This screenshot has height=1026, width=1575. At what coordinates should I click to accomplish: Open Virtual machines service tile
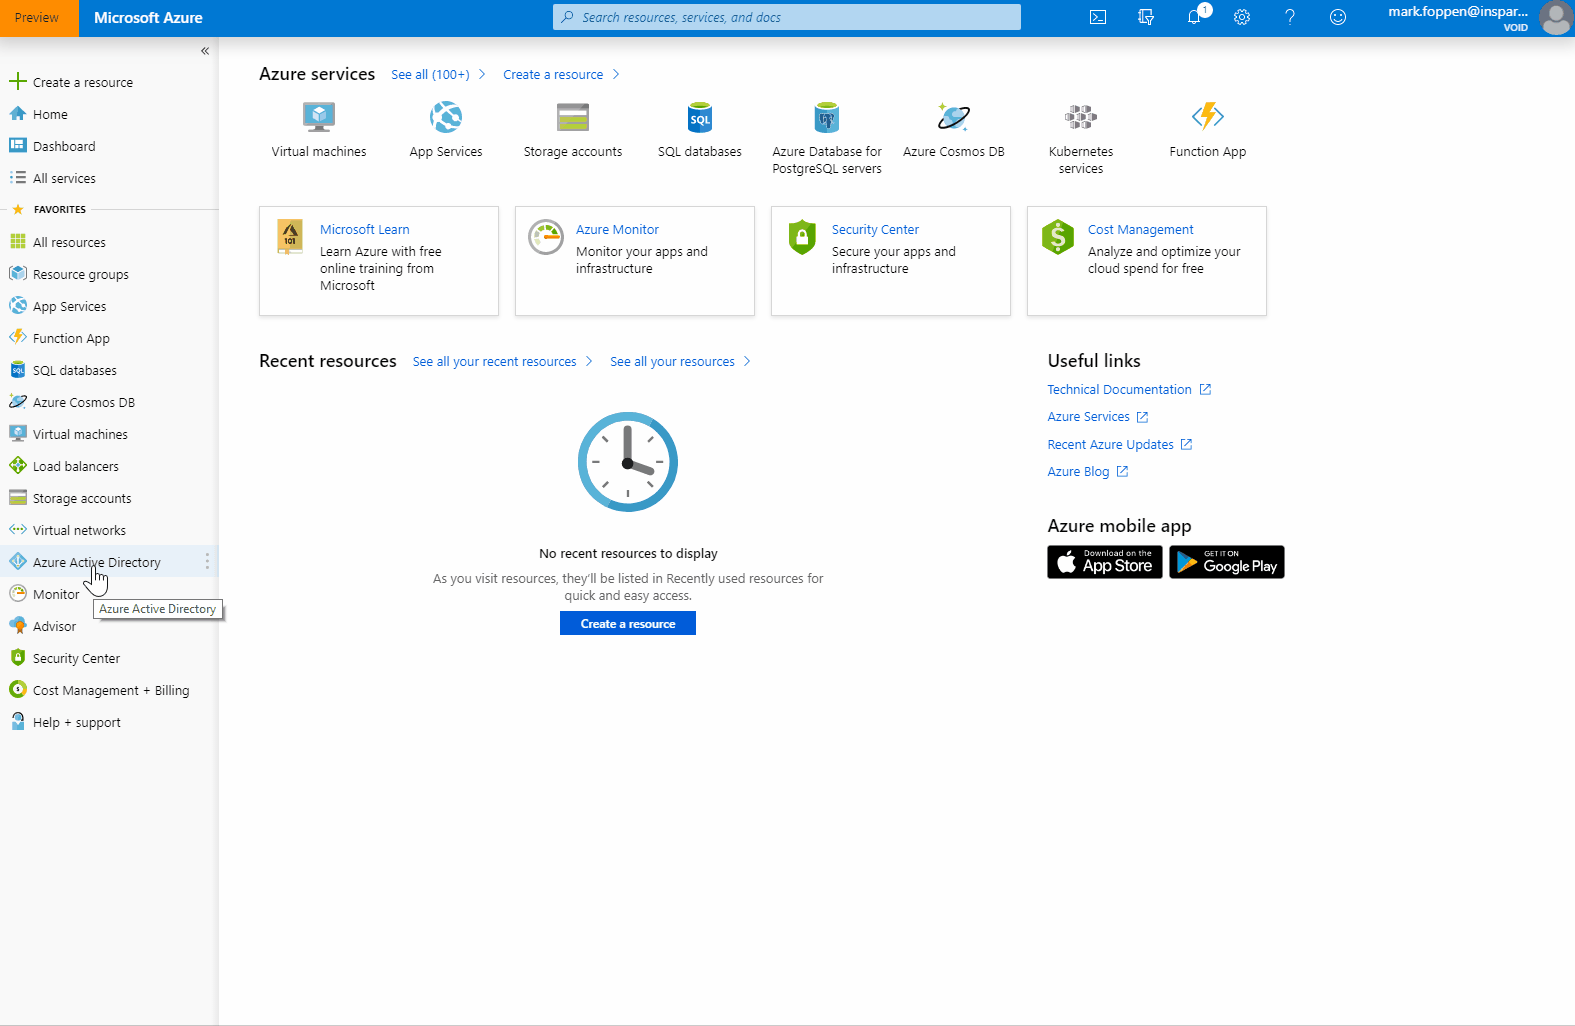(x=319, y=130)
